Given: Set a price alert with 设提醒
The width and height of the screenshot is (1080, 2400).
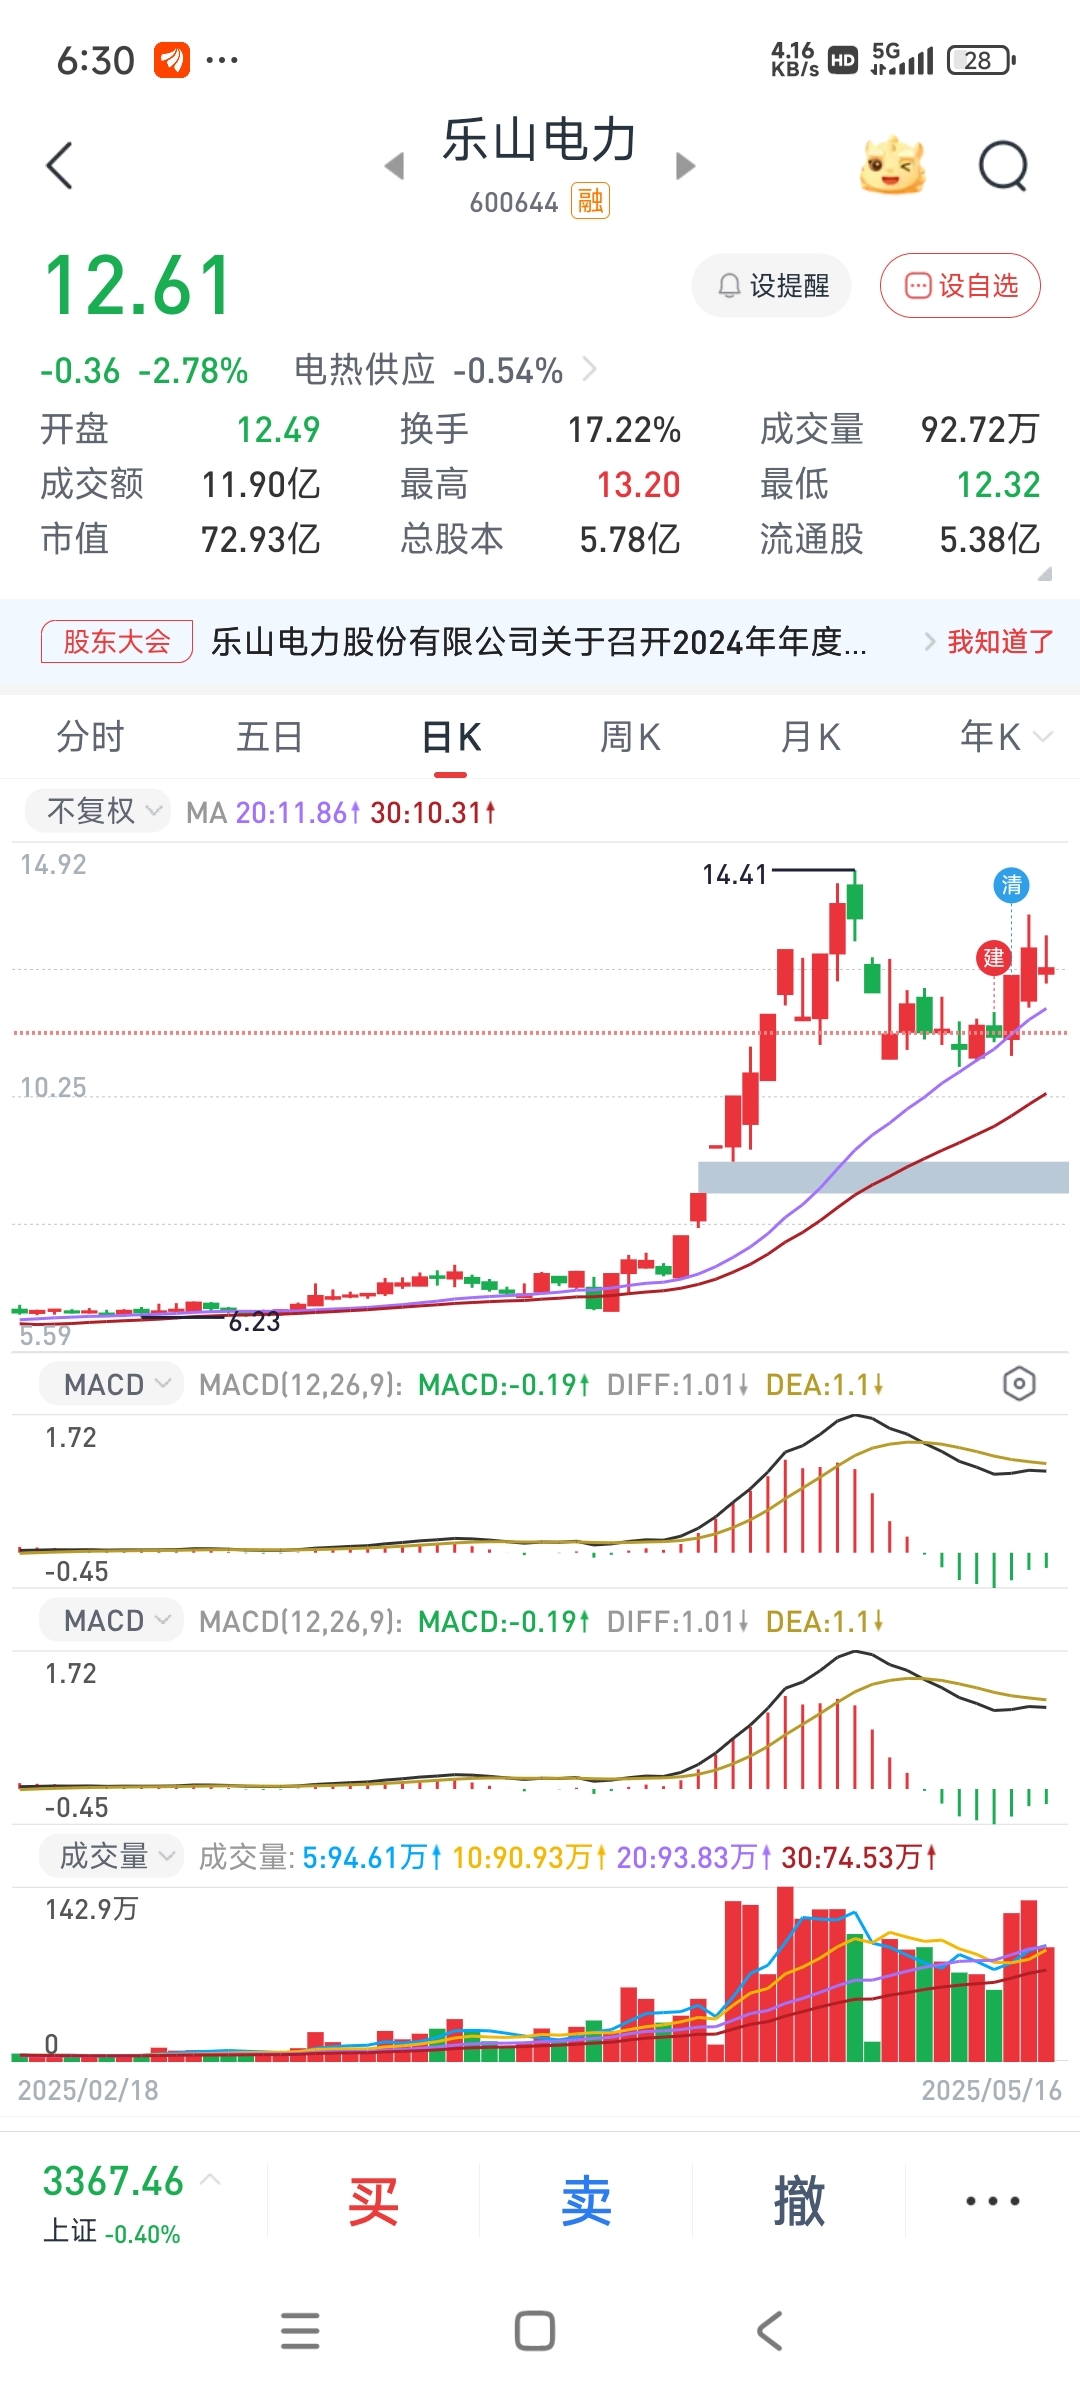Looking at the screenshot, I should 772,286.
